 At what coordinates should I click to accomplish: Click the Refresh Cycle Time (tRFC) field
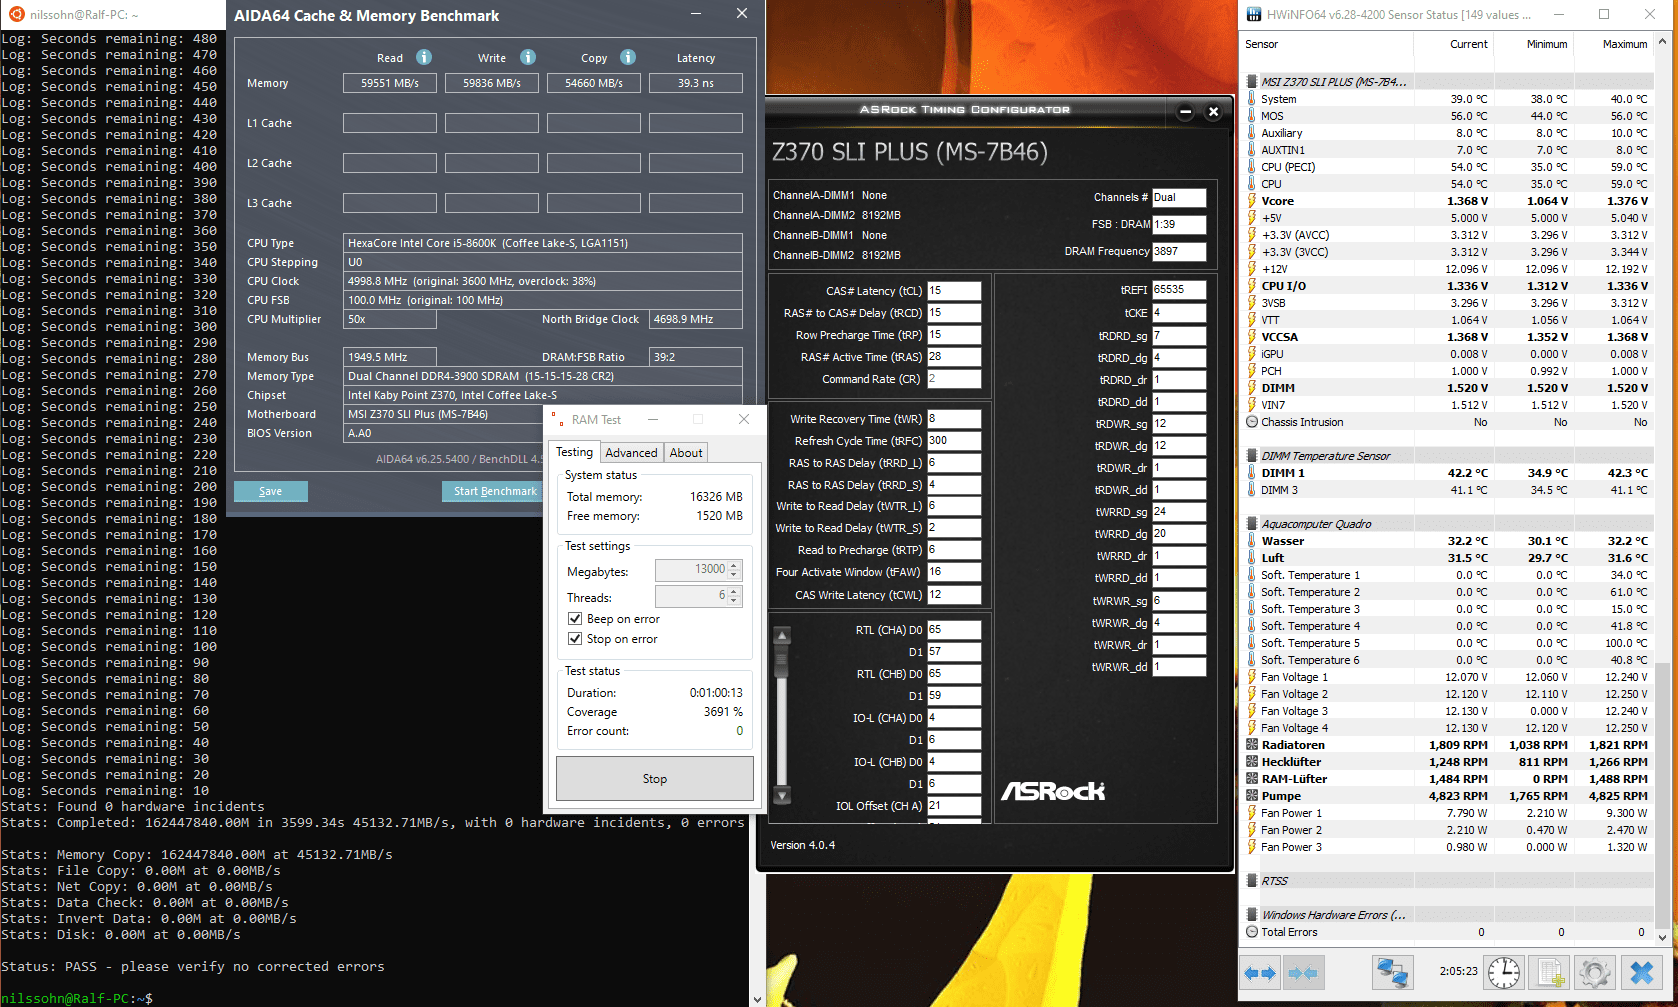click(x=954, y=441)
